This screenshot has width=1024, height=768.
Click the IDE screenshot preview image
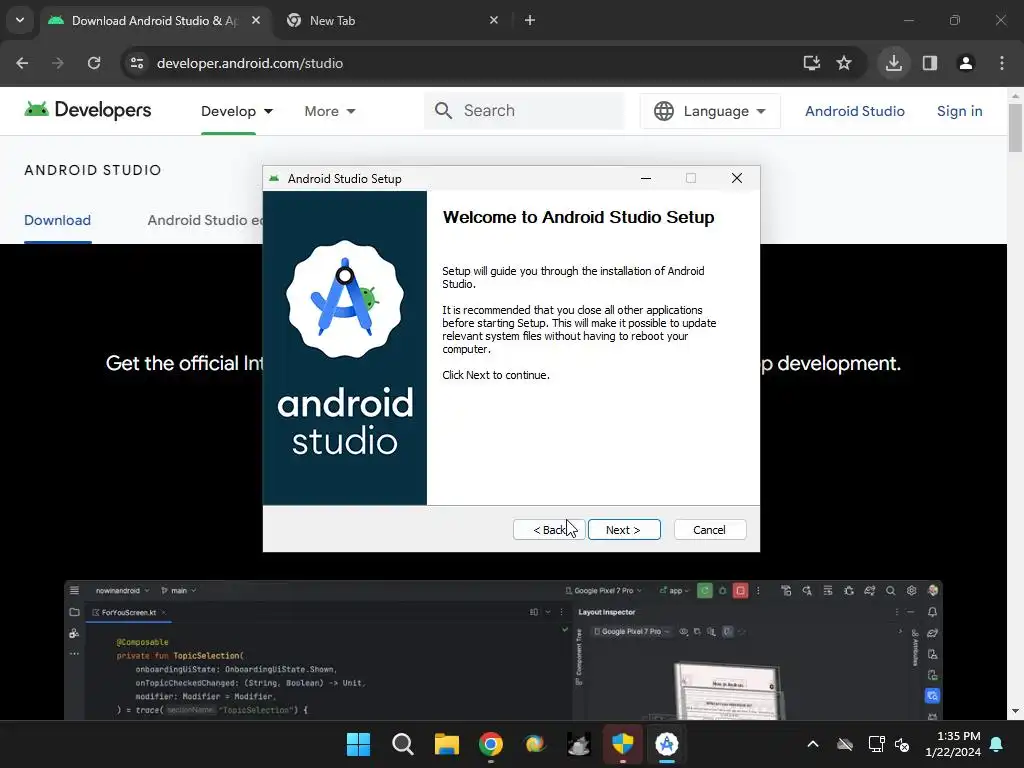[x=503, y=650]
